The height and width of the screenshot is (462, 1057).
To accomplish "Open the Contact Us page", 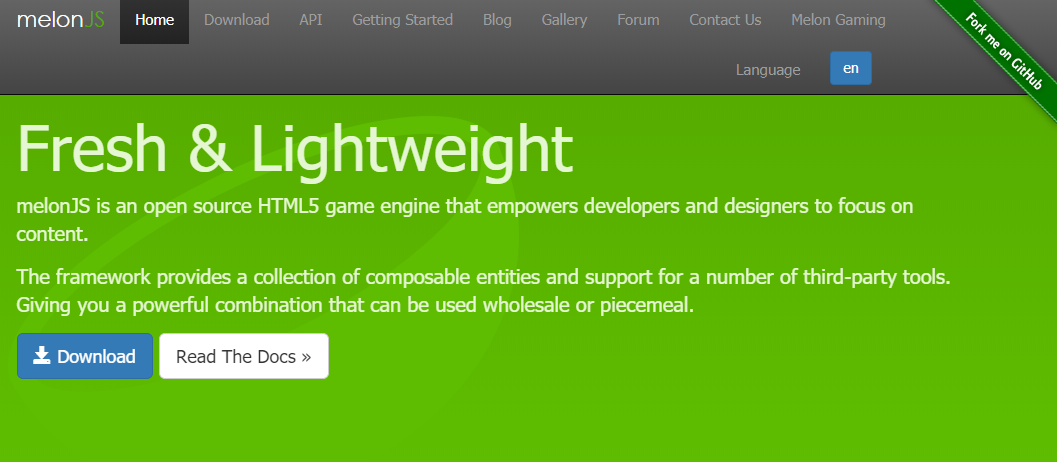I will tap(725, 20).
